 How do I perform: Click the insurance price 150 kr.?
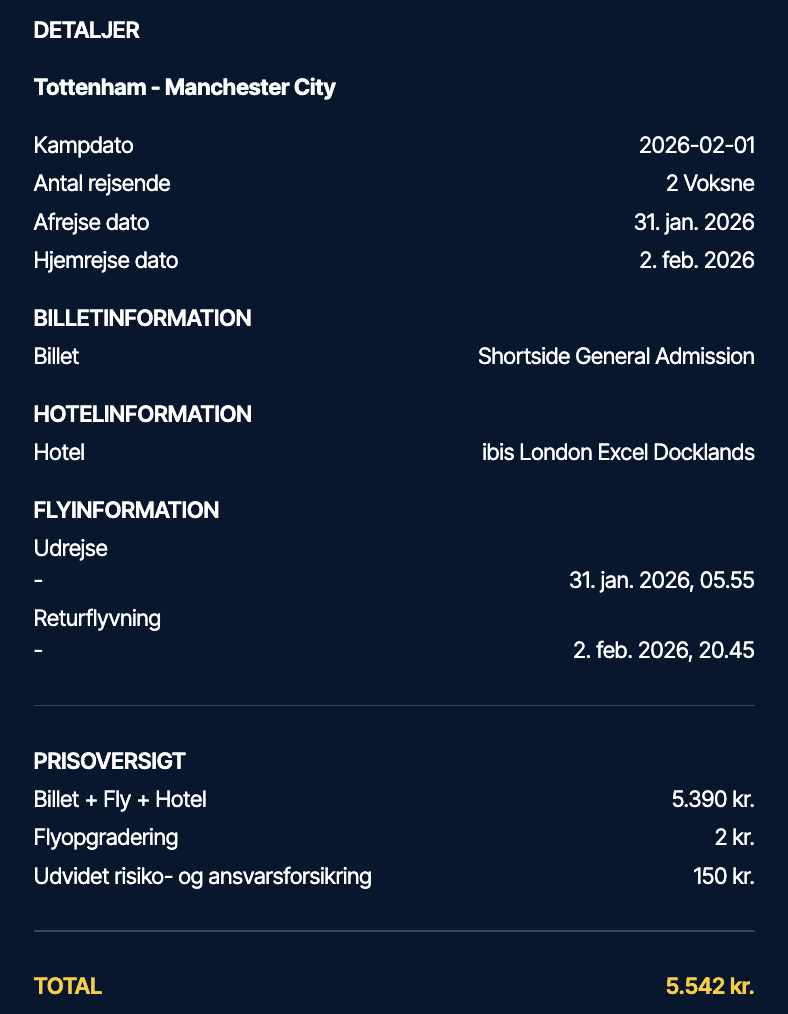tap(723, 877)
